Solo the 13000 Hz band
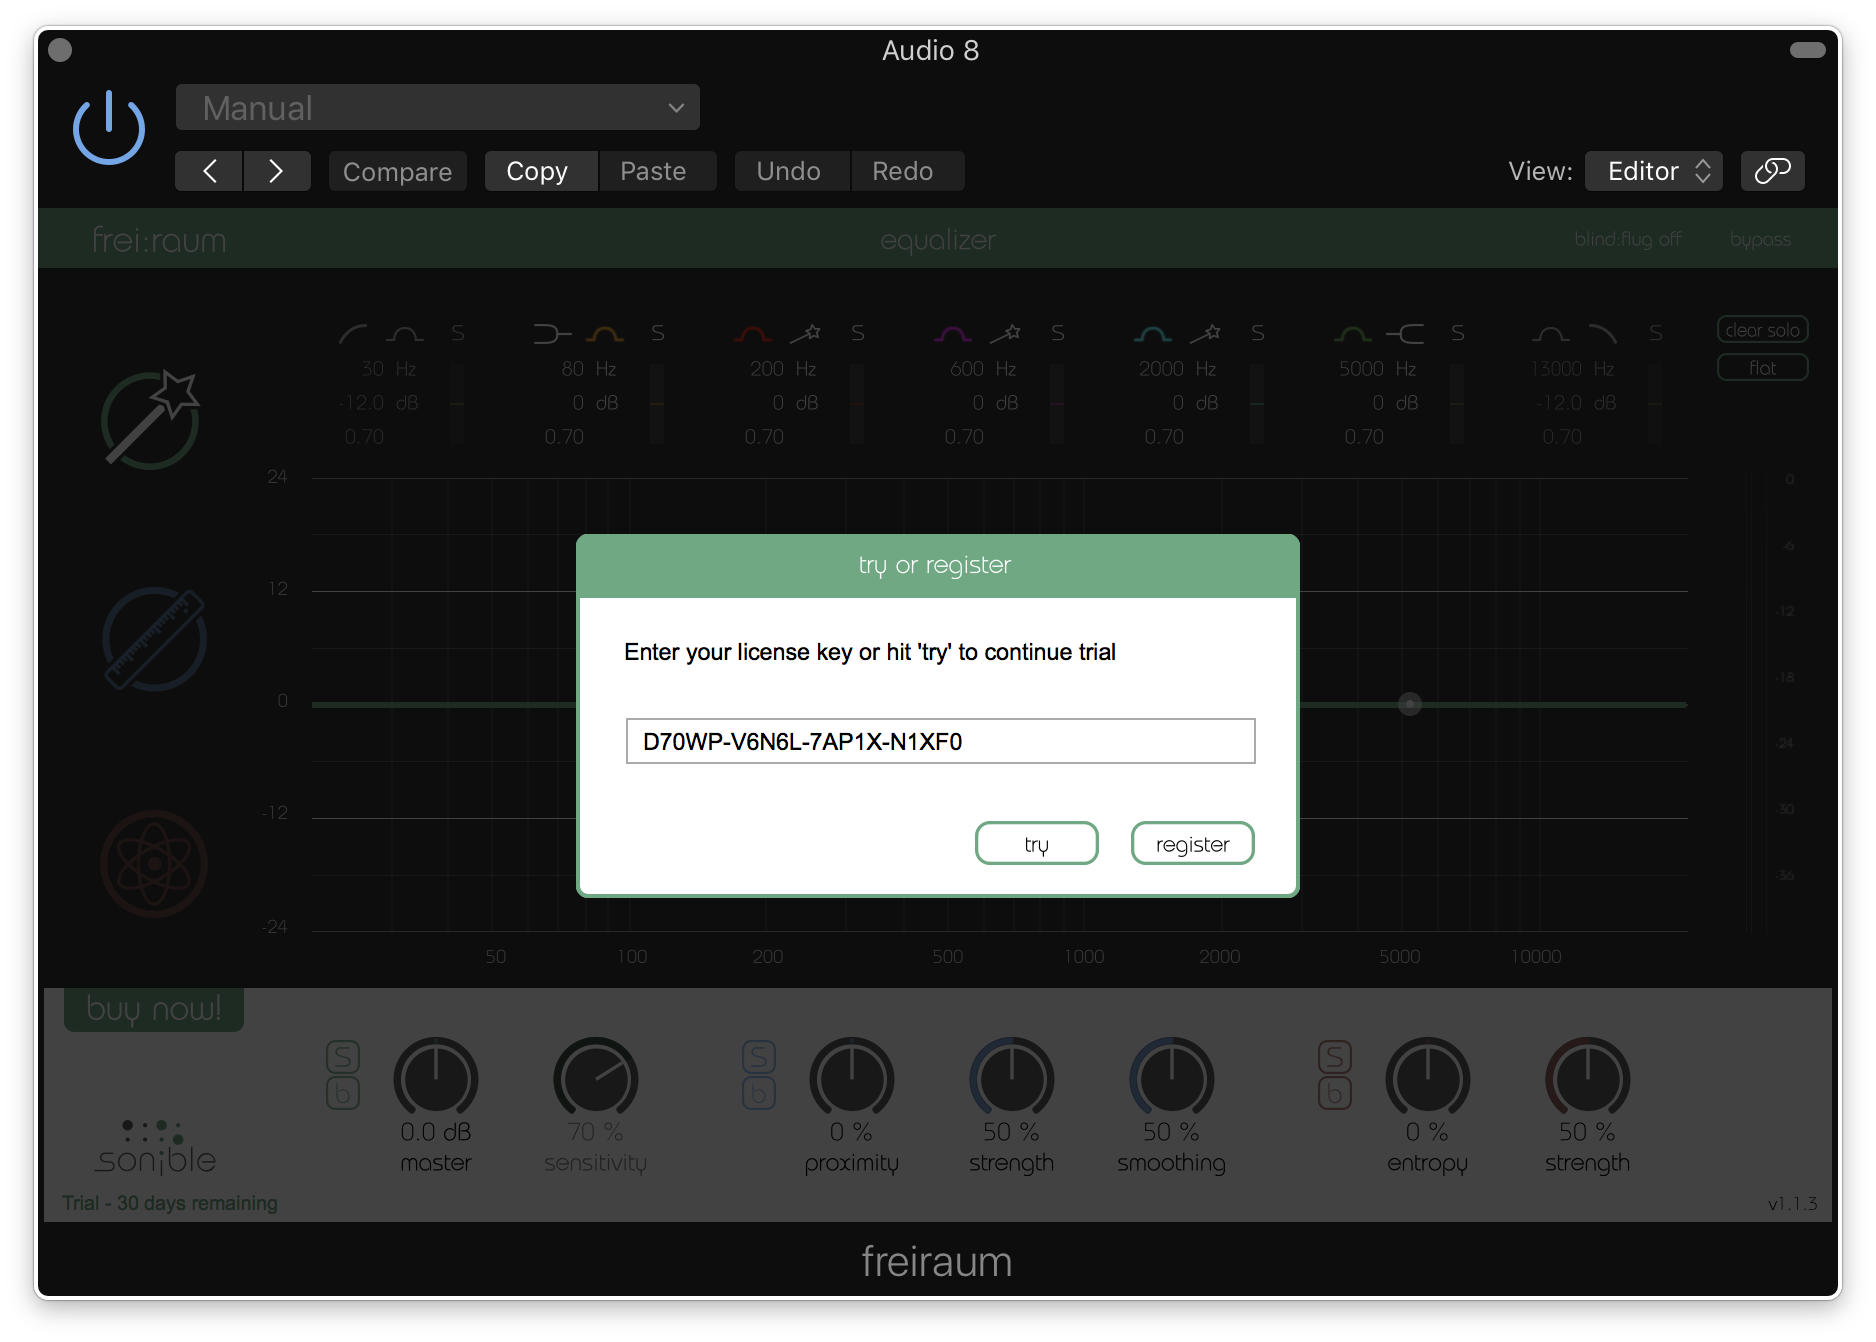The width and height of the screenshot is (1876, 1342). 1656,333
